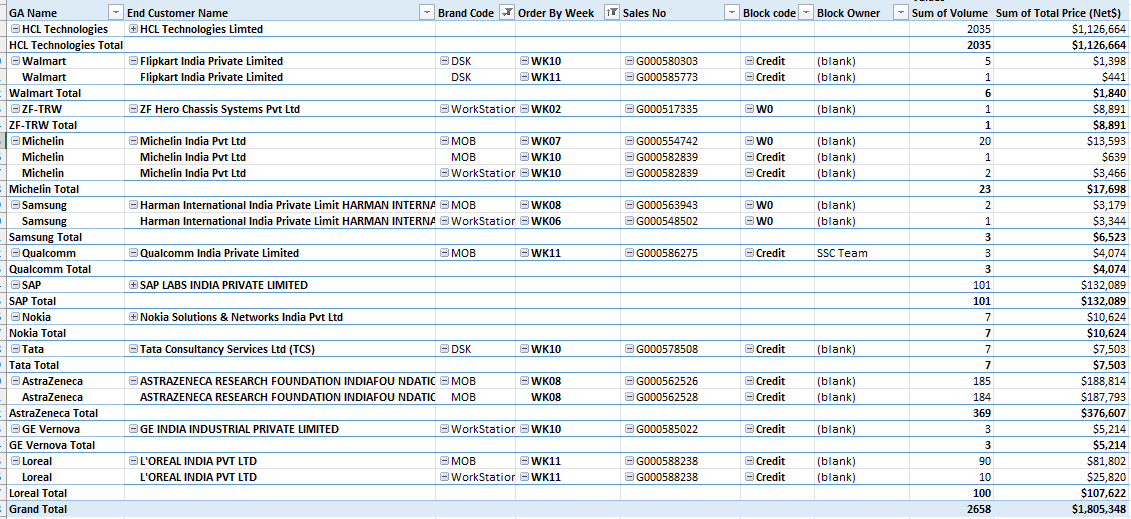This screenshot has width=1131, height=519.
Task: Select the AstraZeneca Total row label
Action: tap(53, 413)
